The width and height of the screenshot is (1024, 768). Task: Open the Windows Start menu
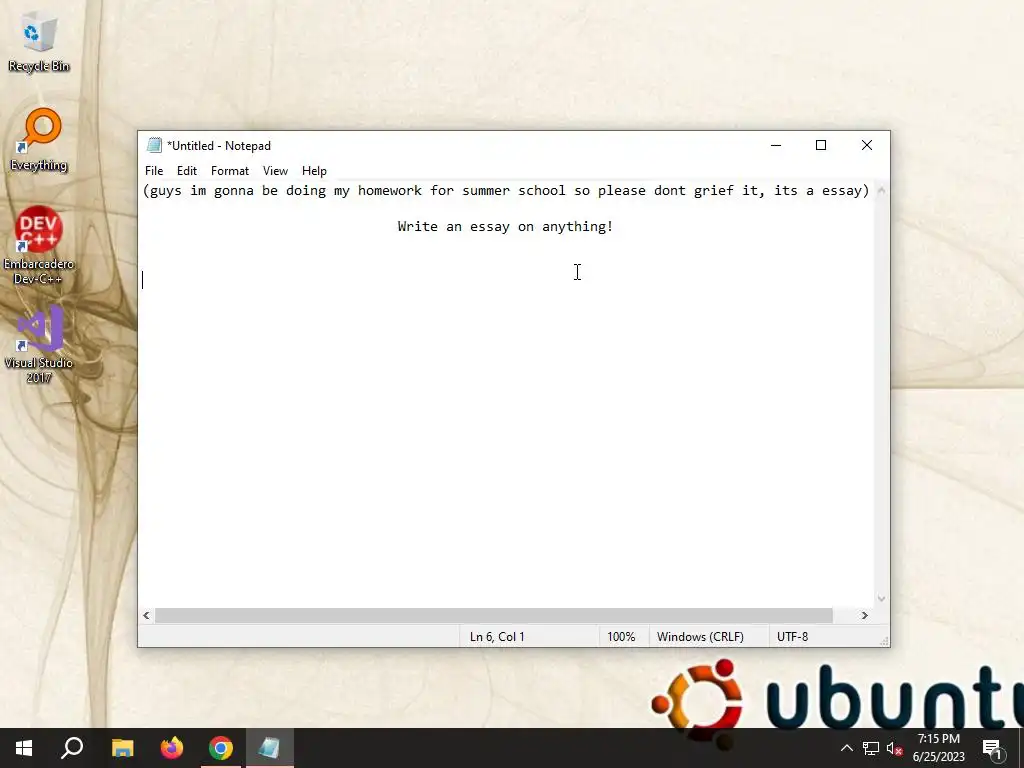[24, 748]
